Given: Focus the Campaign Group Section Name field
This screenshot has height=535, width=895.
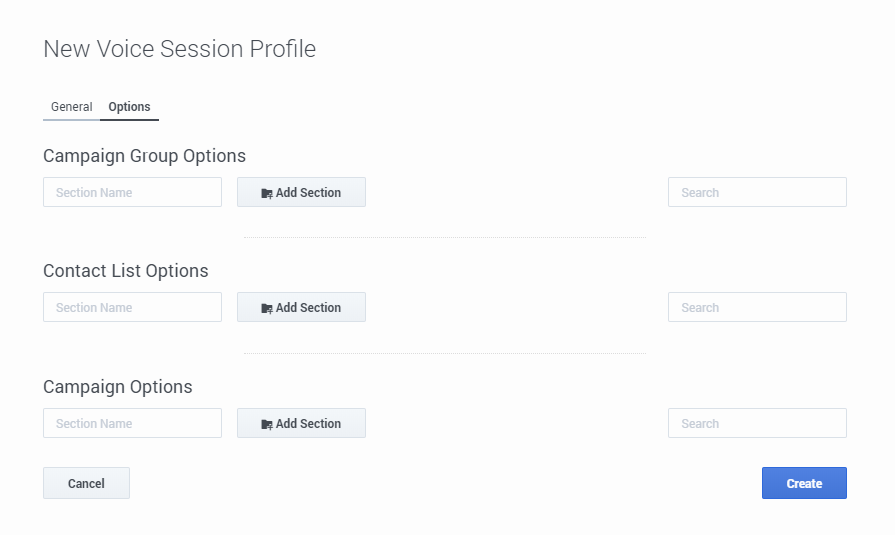Looking at the screenshot, I should 132,192.
